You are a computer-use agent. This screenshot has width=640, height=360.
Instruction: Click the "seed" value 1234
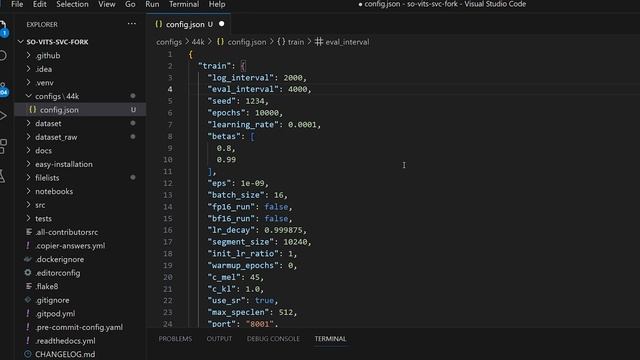[x=255, y=101]
